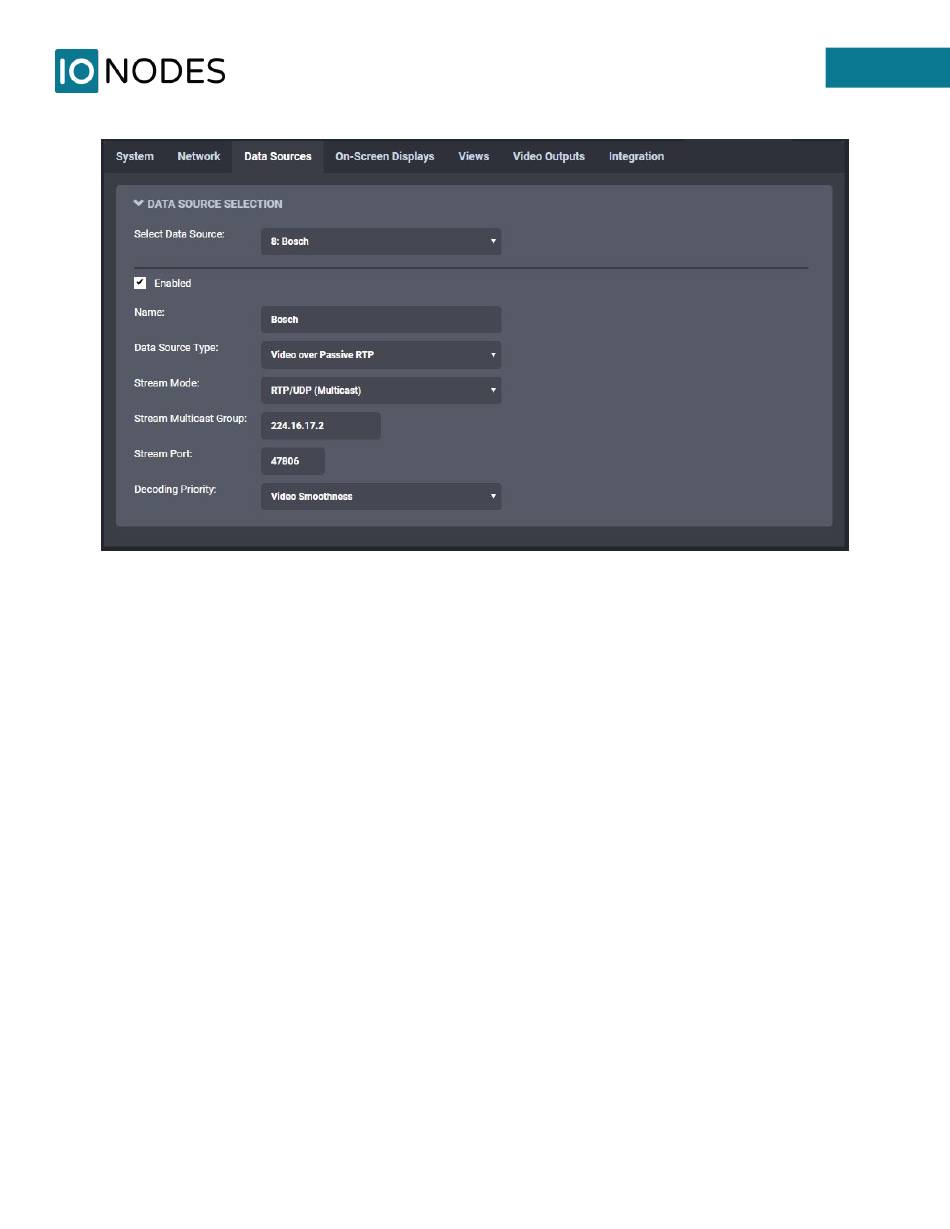The width and height of the screenshot is (950, 1229).
Task: Click the 'Enabled' checkbox label
Action: pos(172,283)
